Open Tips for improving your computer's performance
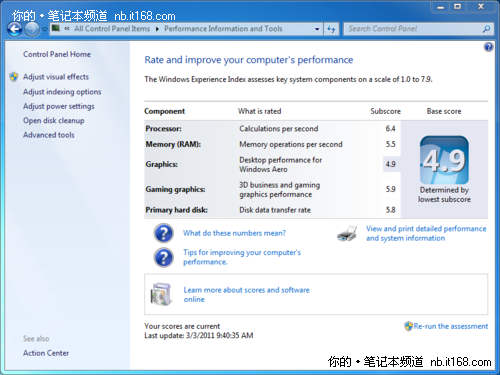The width and height of the screenshot is (500, 375). 242,257
